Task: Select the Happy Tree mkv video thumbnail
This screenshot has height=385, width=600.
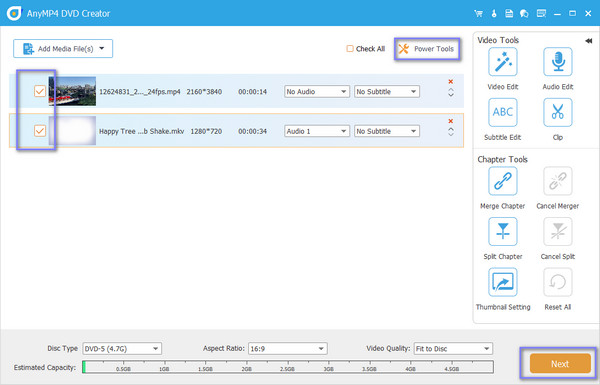Action: pos(72,131)
